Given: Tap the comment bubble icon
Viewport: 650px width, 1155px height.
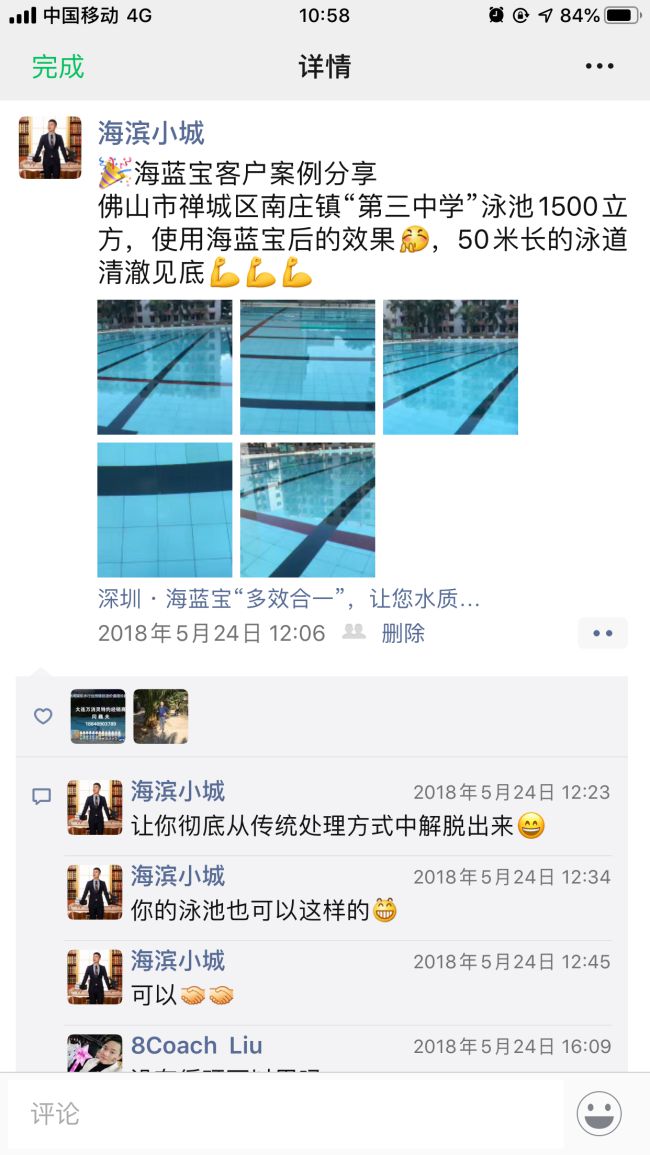Looking at the screenshot, I should tap(42, 796).
